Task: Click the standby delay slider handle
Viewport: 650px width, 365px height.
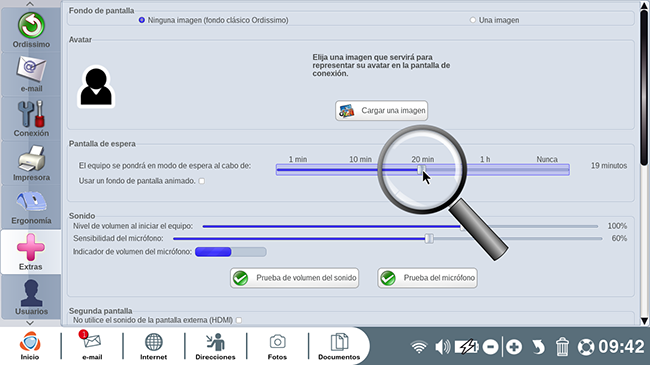Action: pos(421,169)
